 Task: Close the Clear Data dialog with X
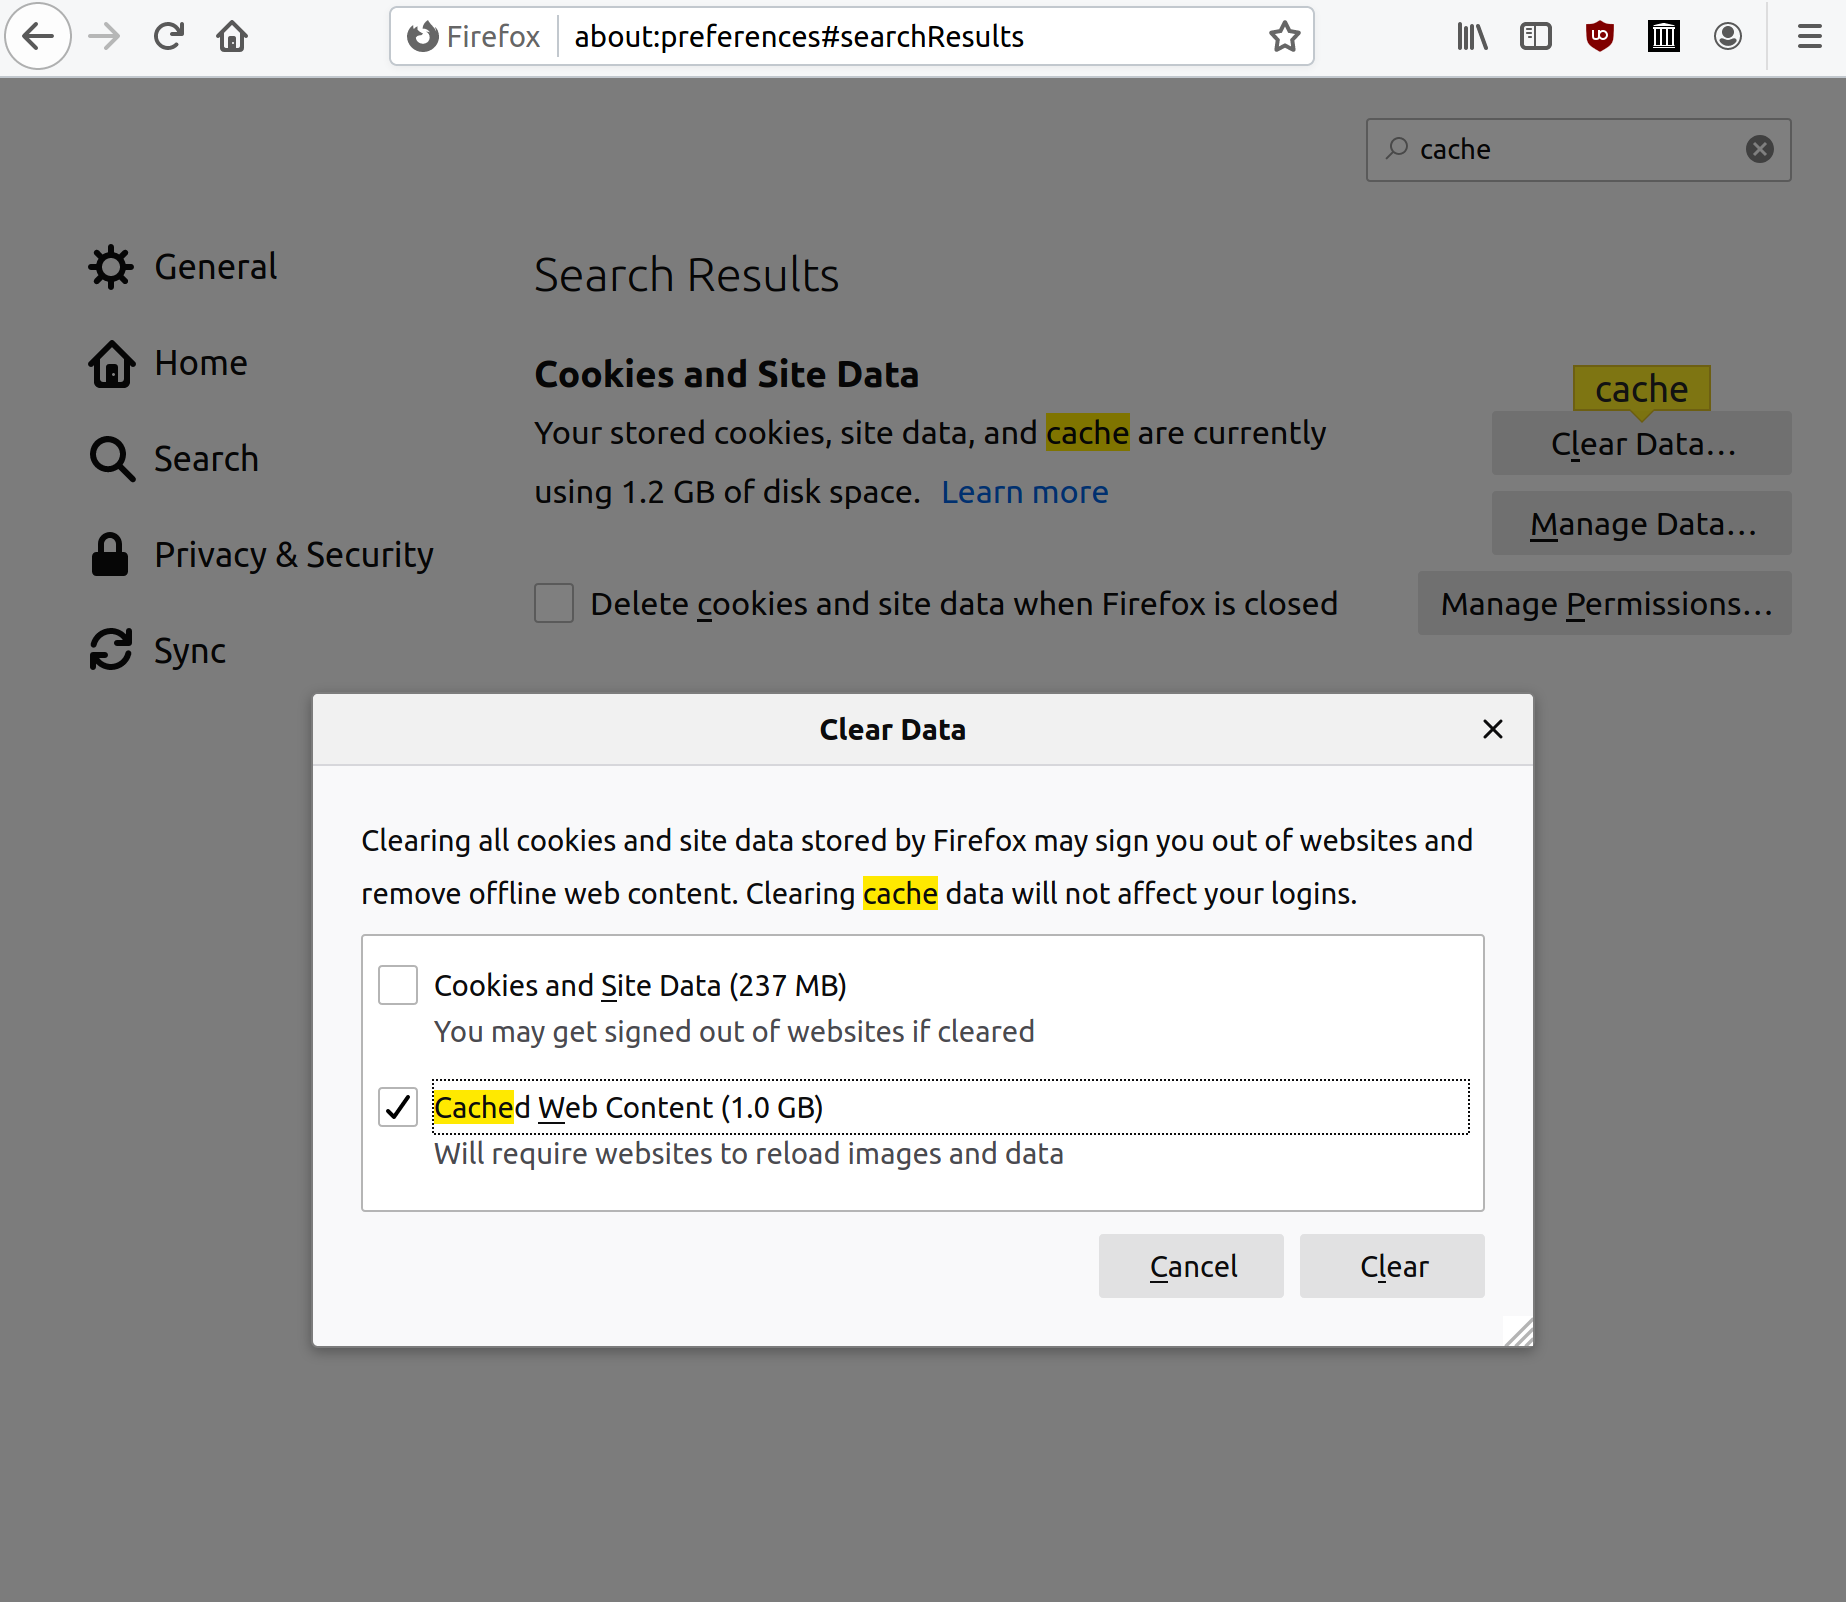1492,729
